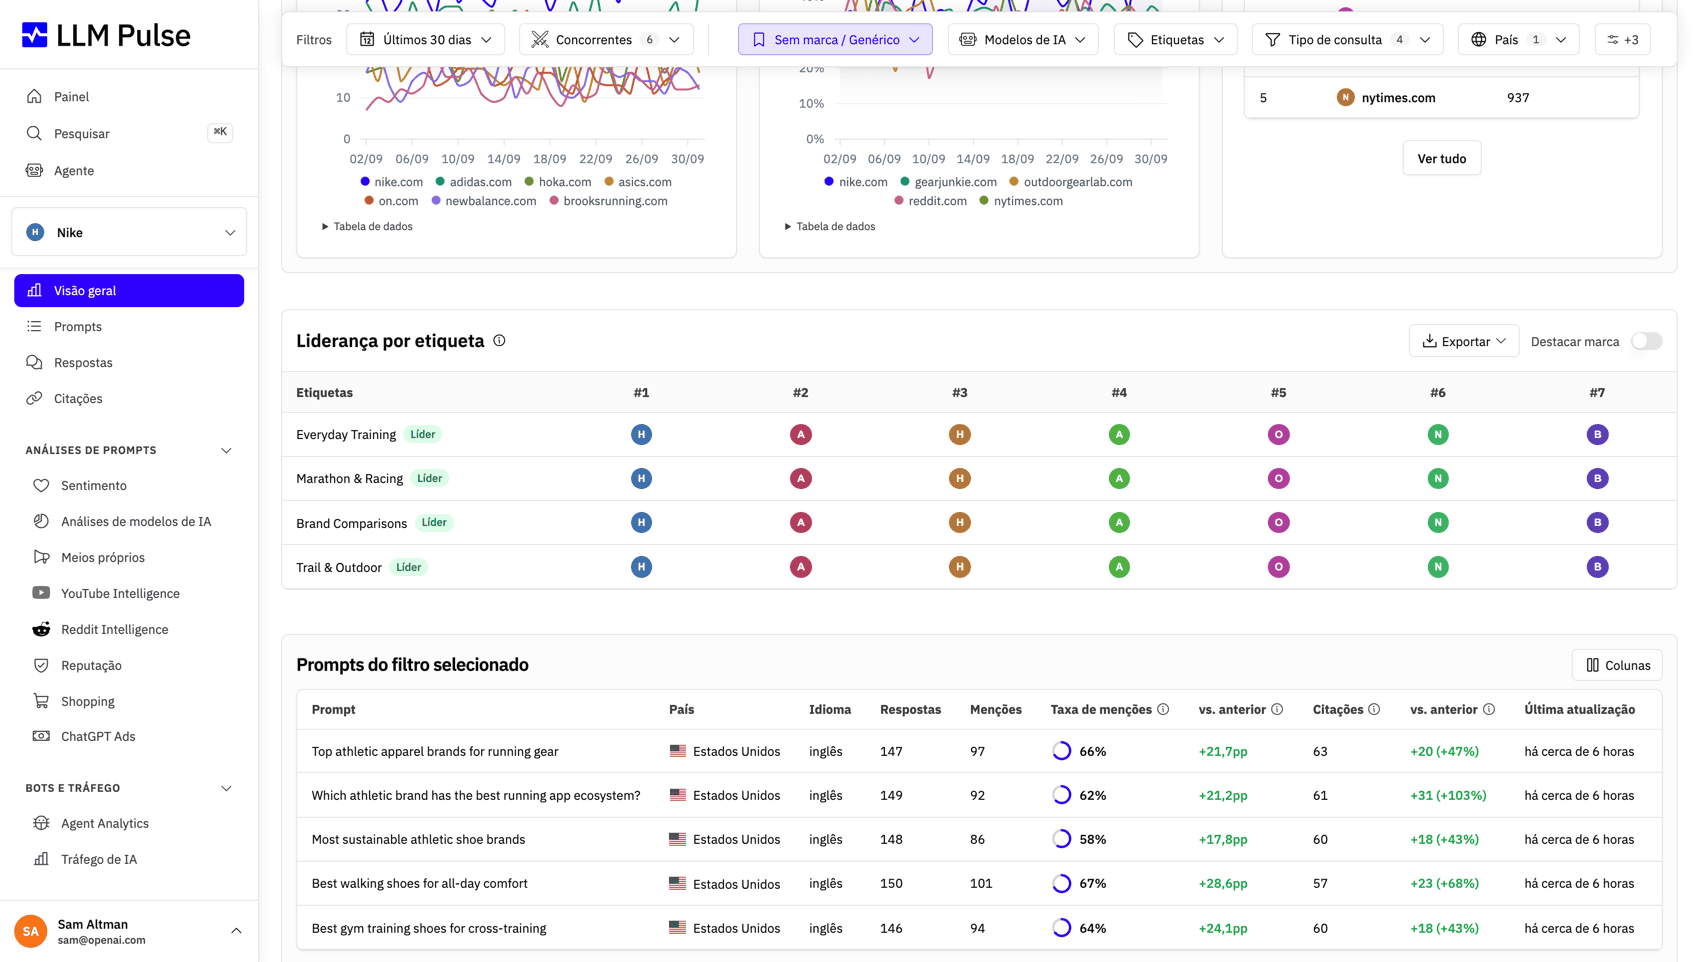Click the LLM Pulse logo

click(106, 35)
